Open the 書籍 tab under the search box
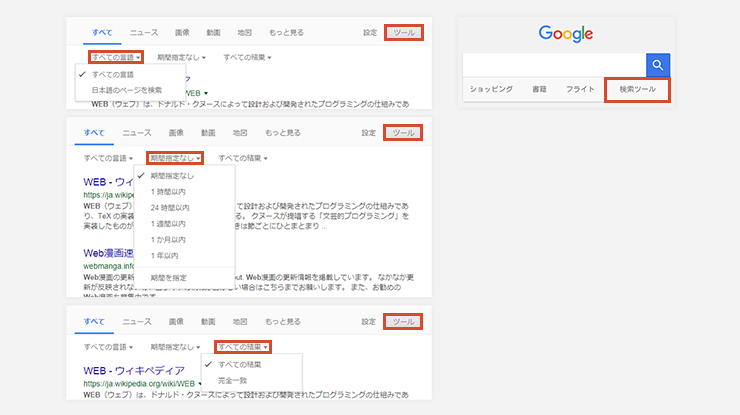740x415 pixels. click(x=539, y=89)
